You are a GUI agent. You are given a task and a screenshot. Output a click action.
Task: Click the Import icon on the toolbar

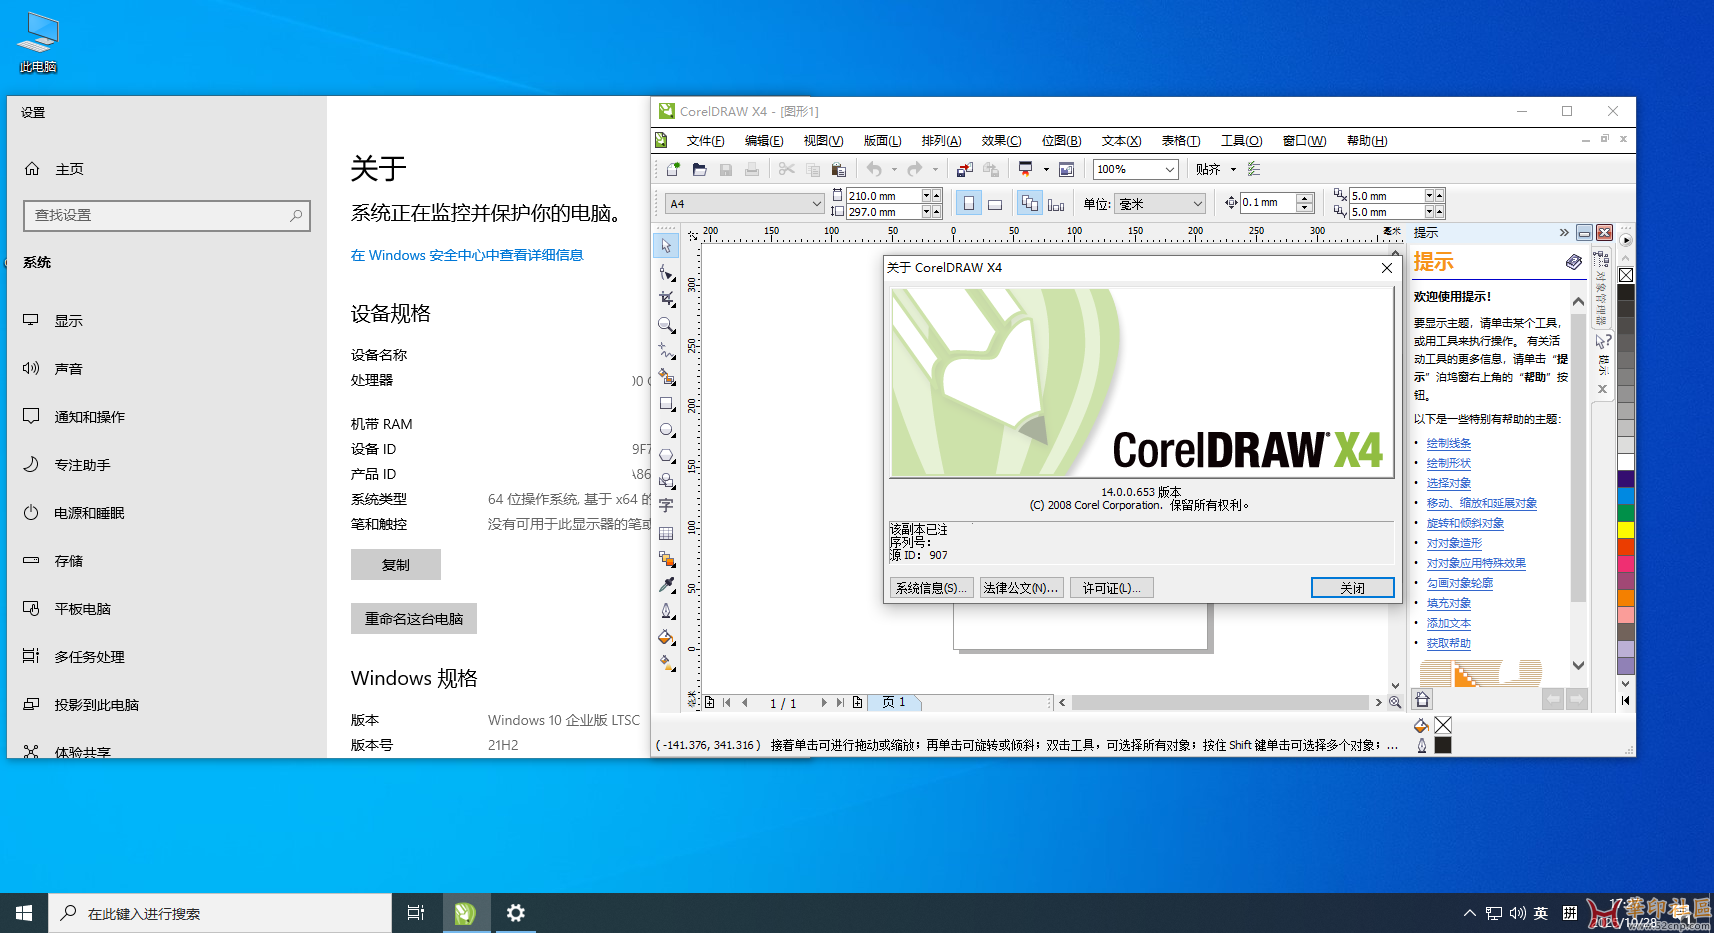pos(963,169)
